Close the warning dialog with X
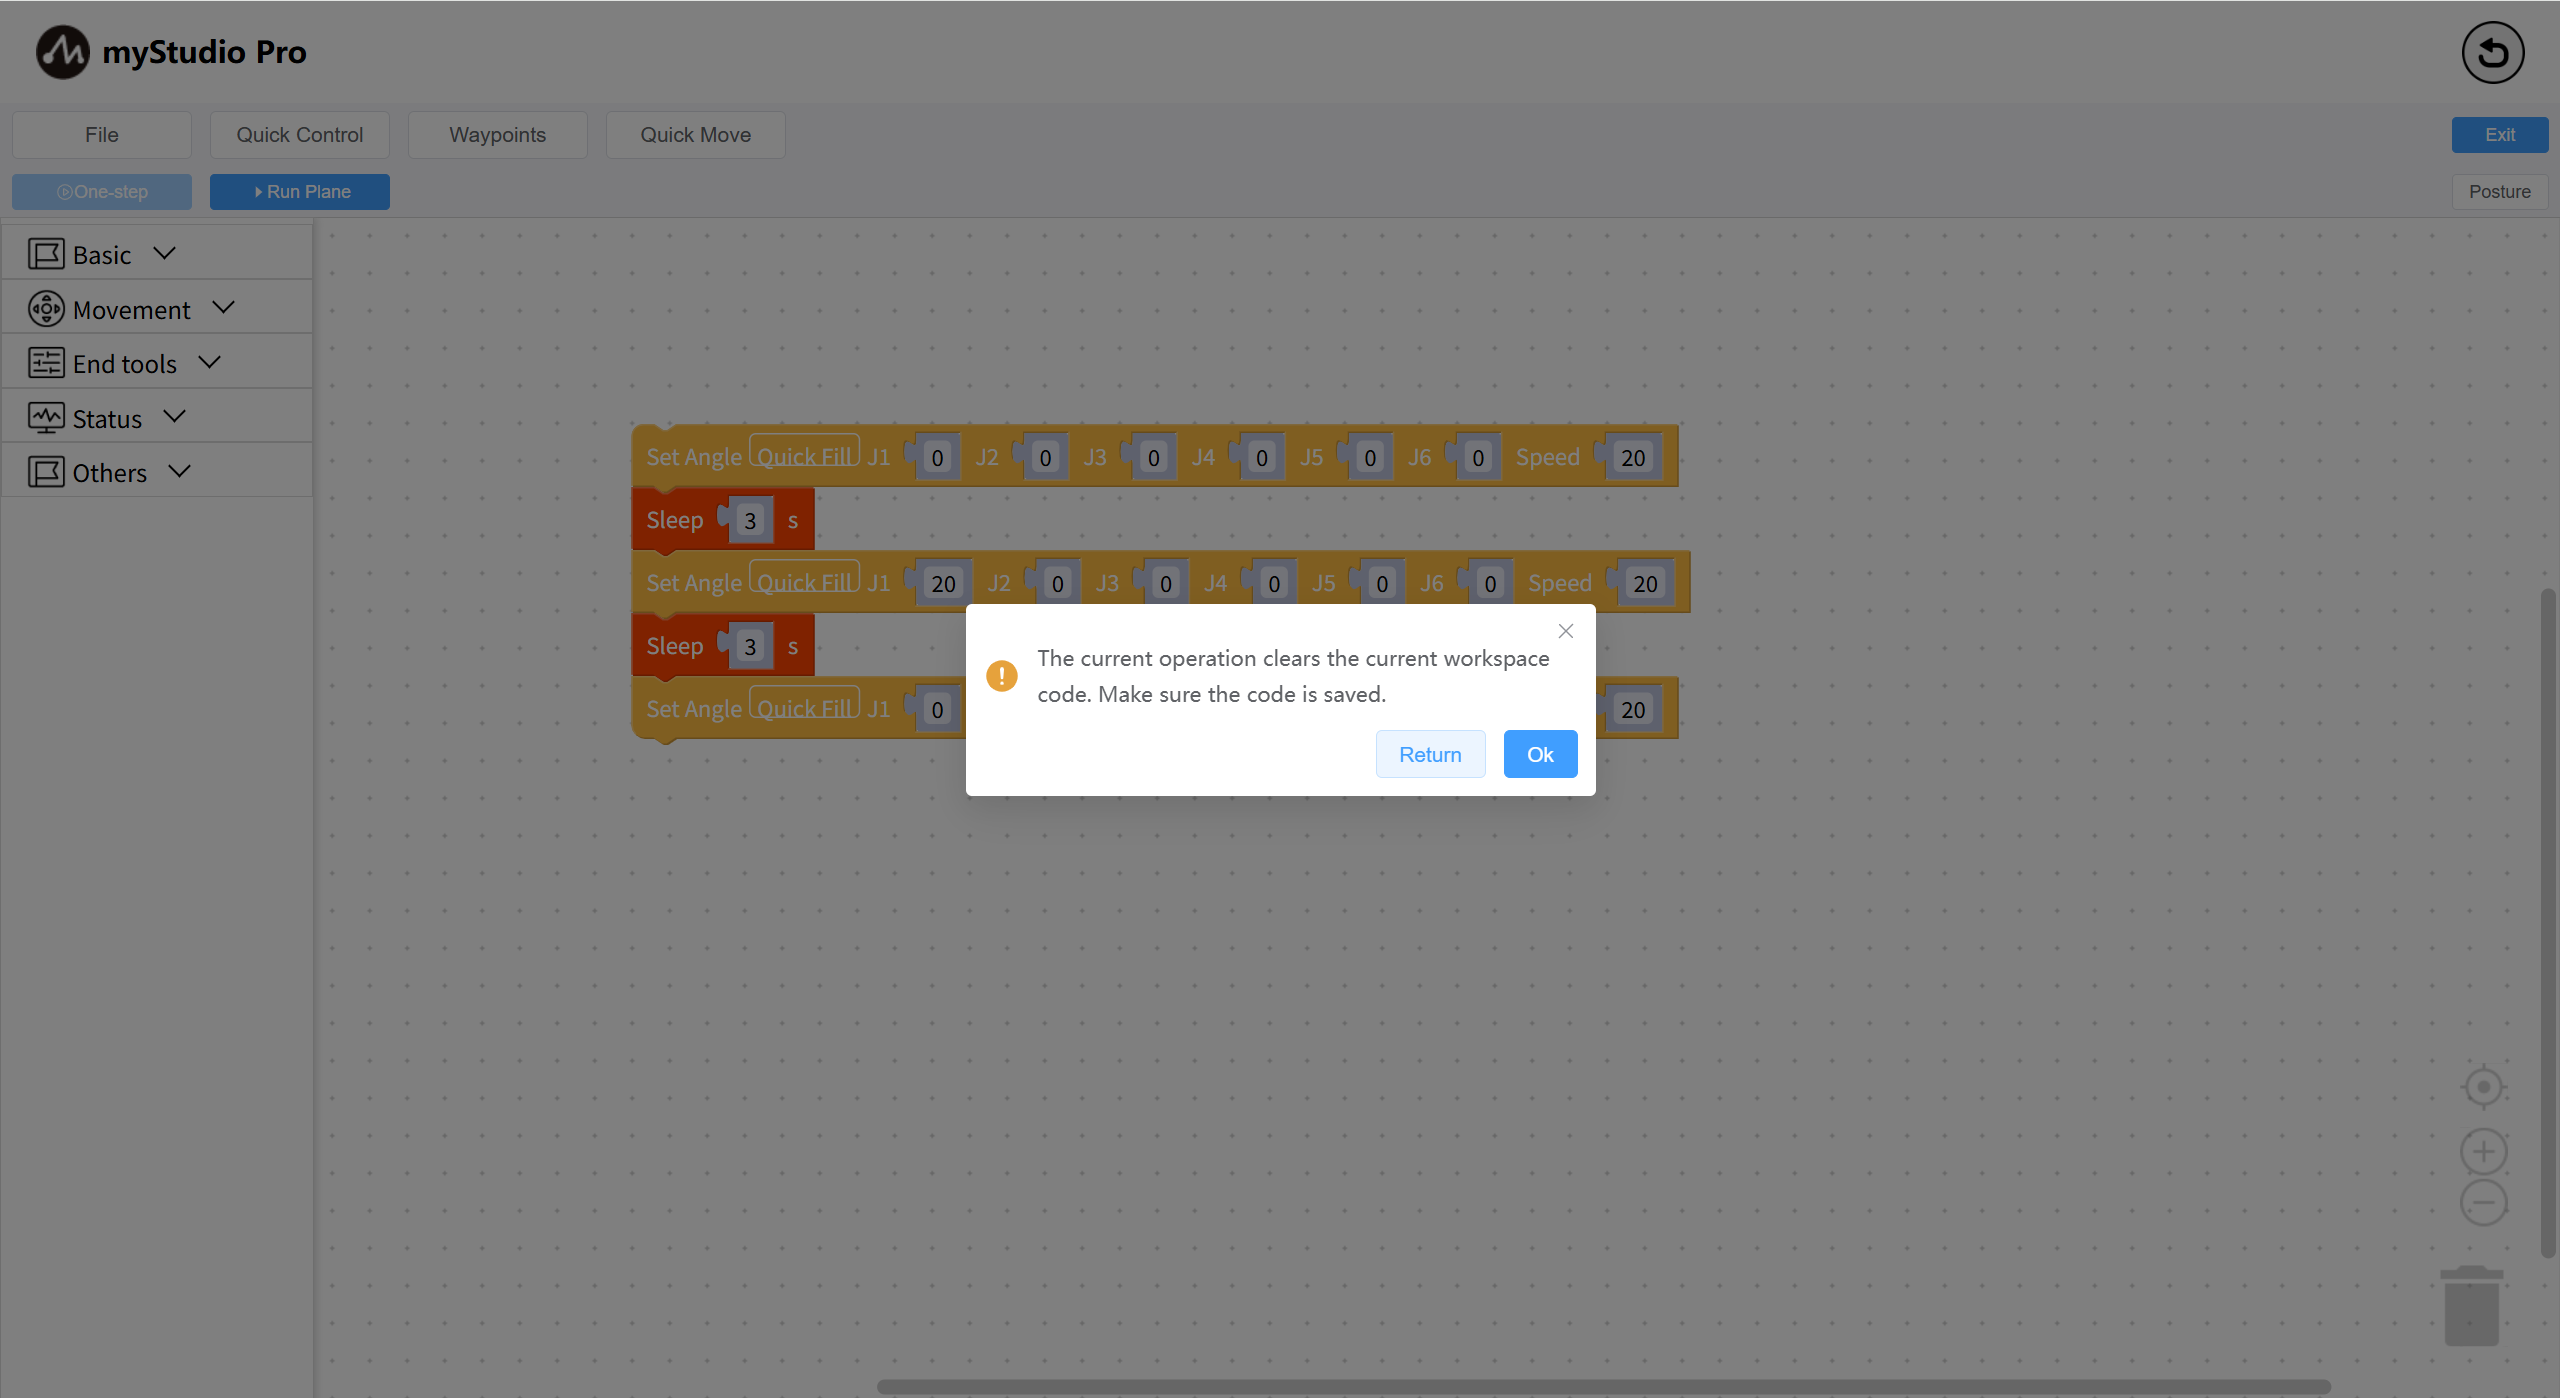 coord(1566,631)
